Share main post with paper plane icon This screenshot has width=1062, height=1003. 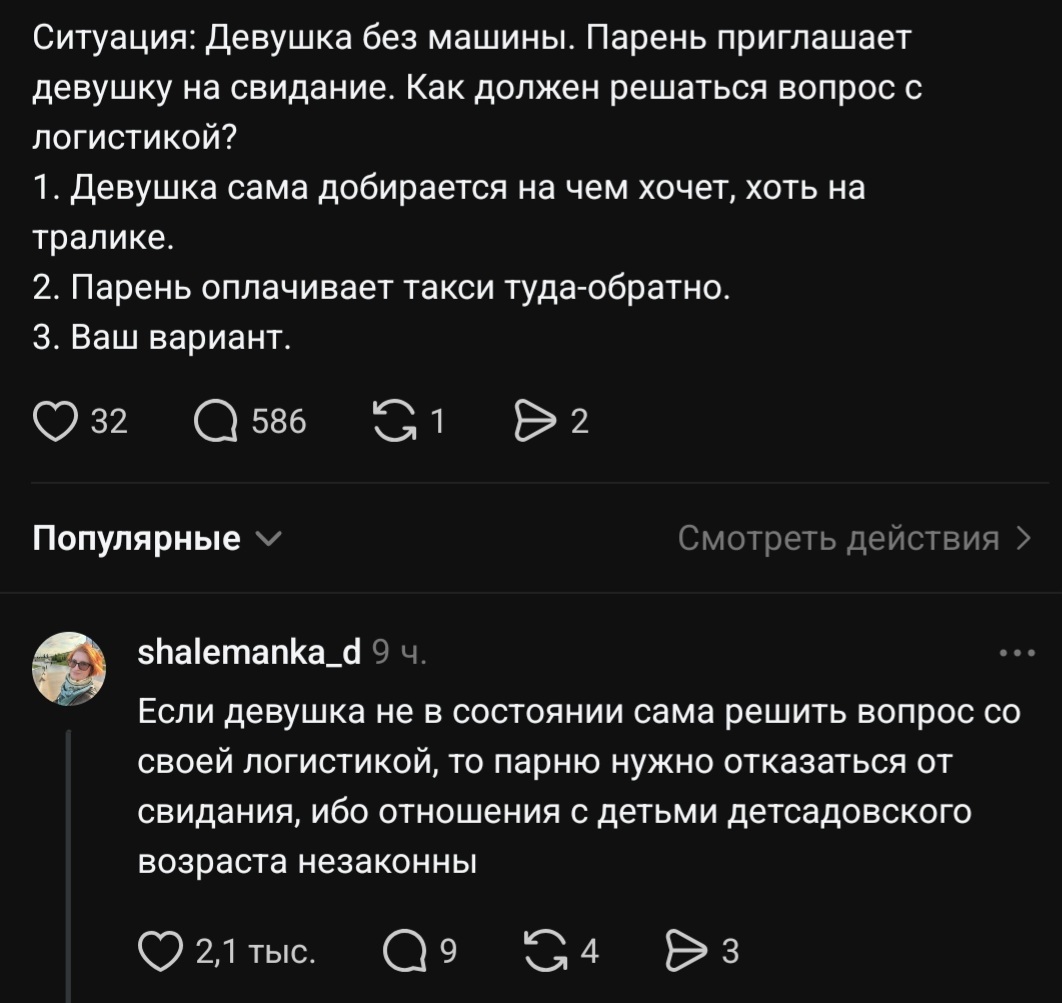point(535,421)
